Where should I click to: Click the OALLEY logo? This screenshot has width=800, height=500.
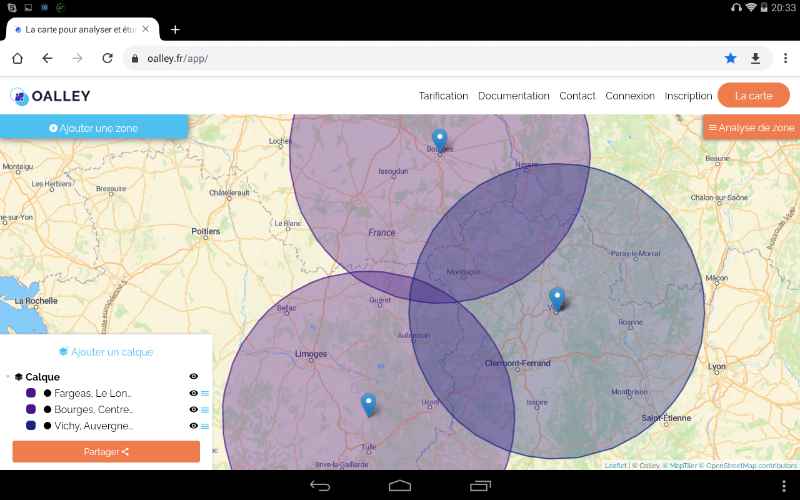[50, 96]
